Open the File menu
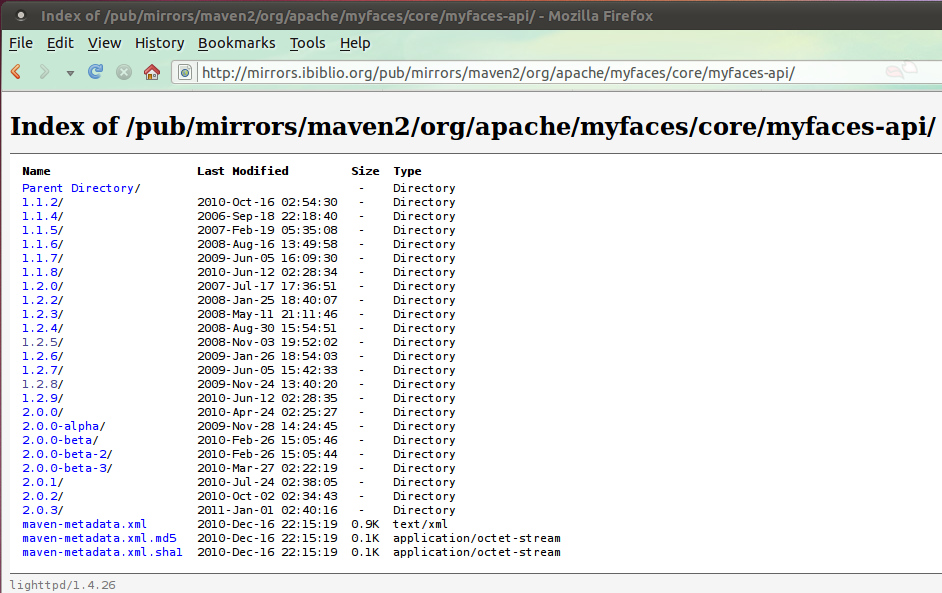Screen dimensions: 942x593 pos(21,43)
